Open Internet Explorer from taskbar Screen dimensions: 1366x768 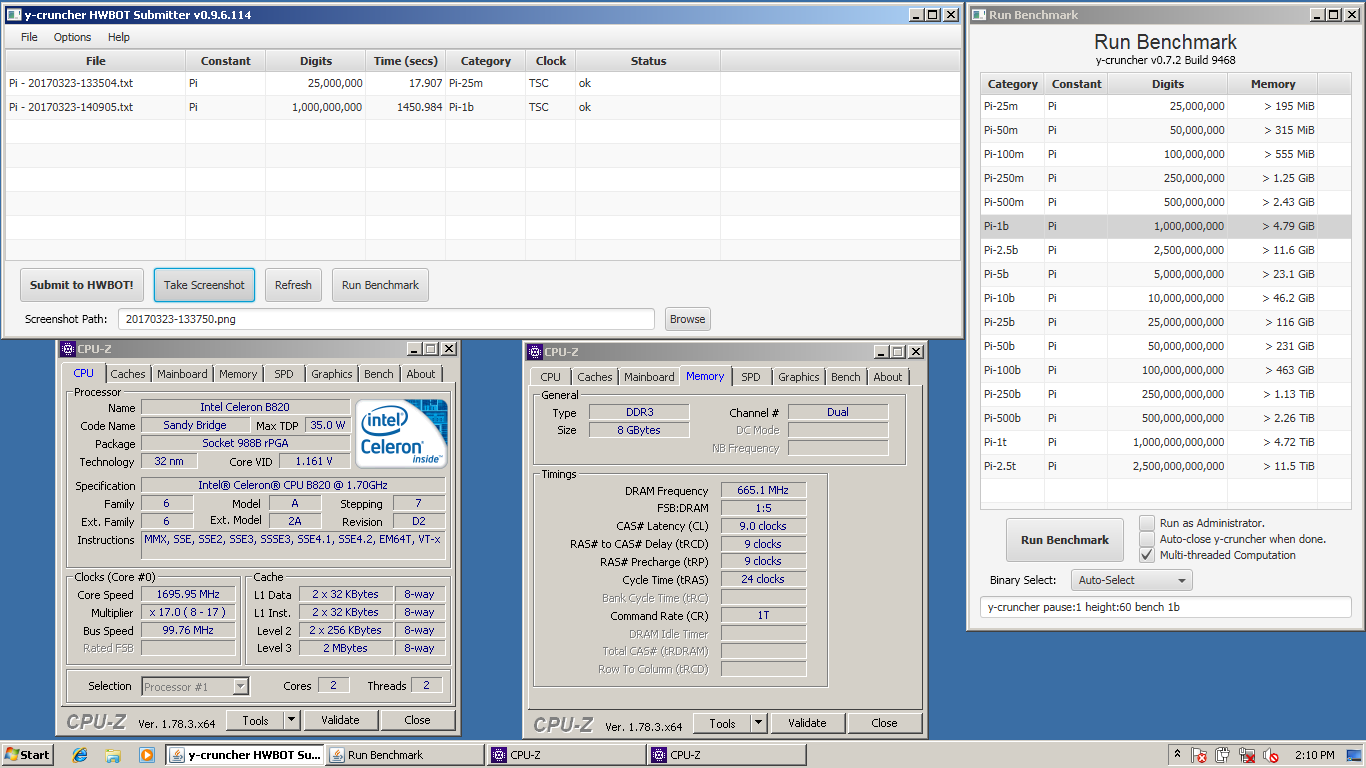(x=80, y=755)
